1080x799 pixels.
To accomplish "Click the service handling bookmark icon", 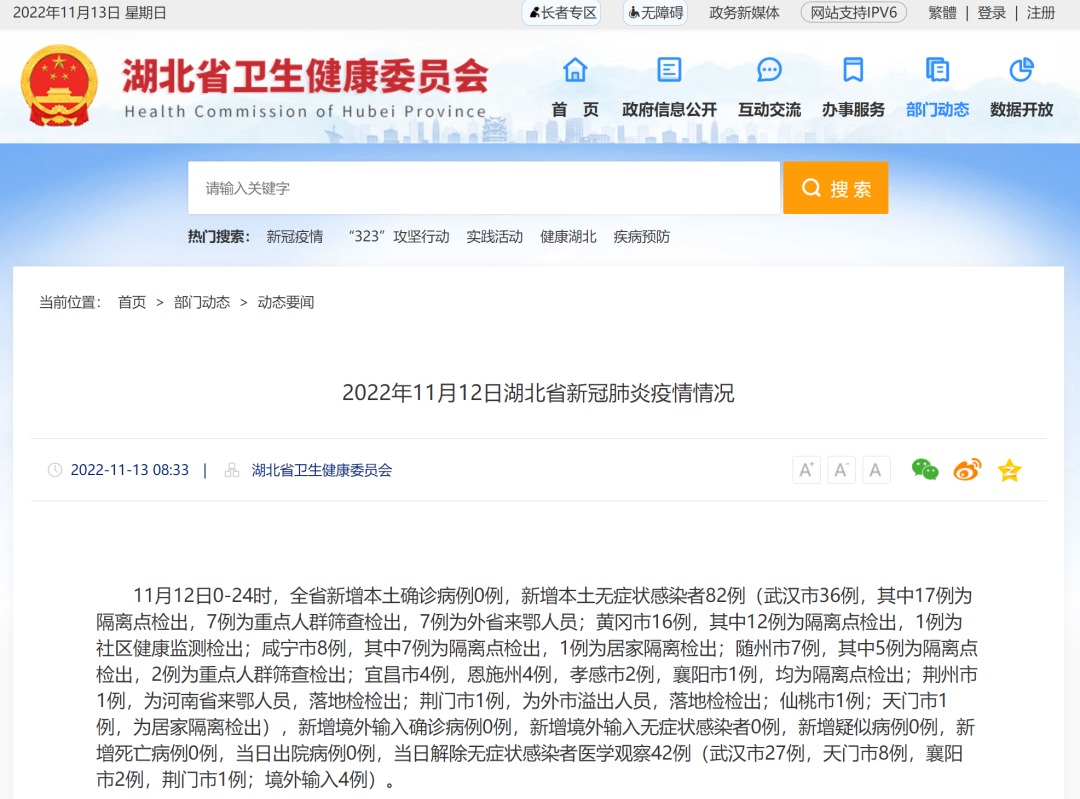I will (x=853, y=70).
